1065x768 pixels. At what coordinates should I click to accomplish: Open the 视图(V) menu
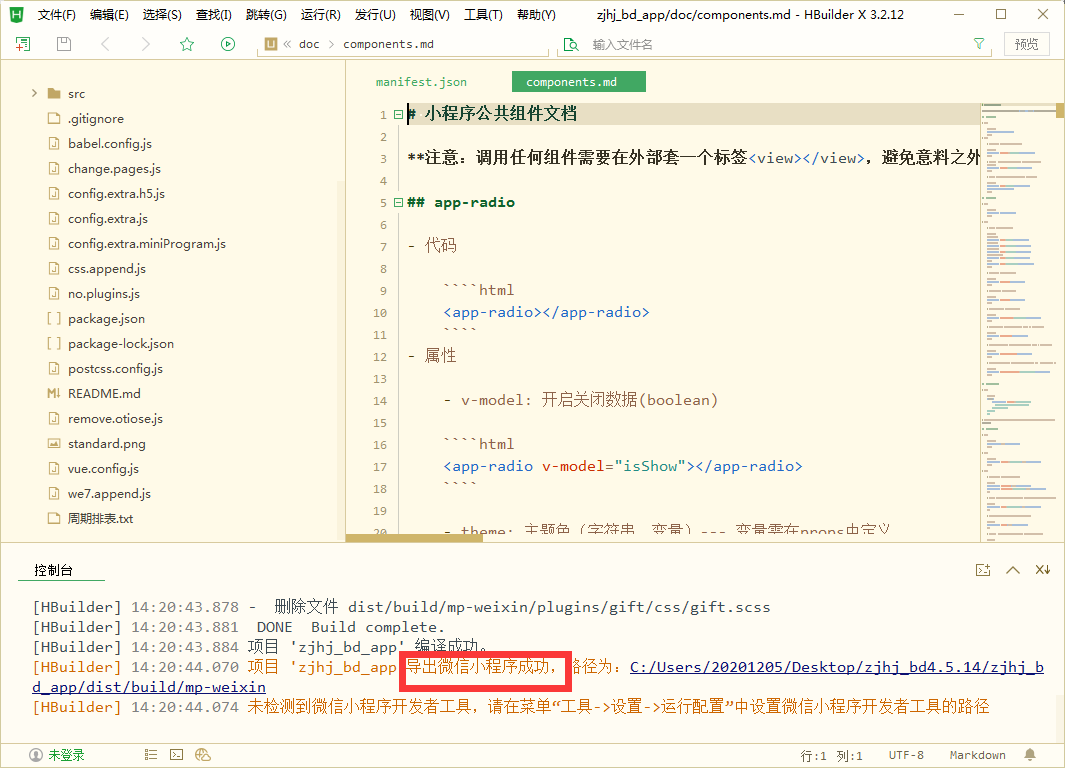(429, 14)
